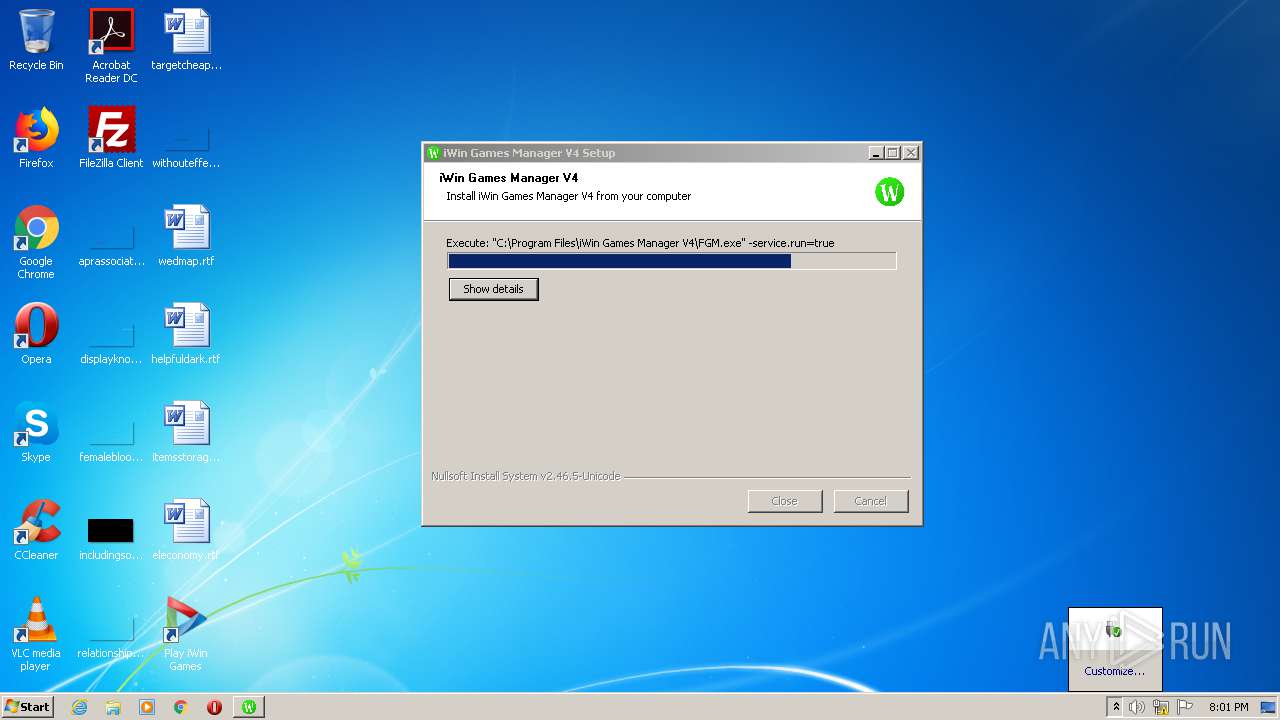Click the Customize... link in the tray popup

[x=1114, y=671]
